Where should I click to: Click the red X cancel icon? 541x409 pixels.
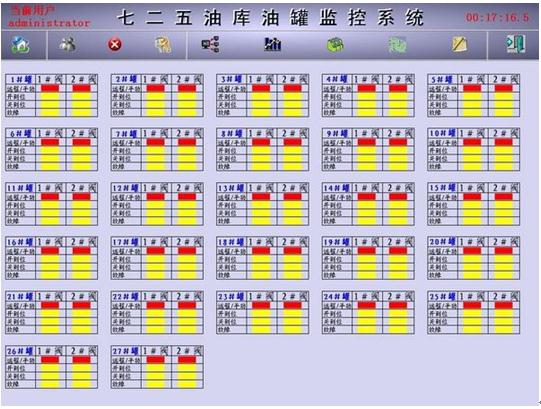(x=115, y=45)
